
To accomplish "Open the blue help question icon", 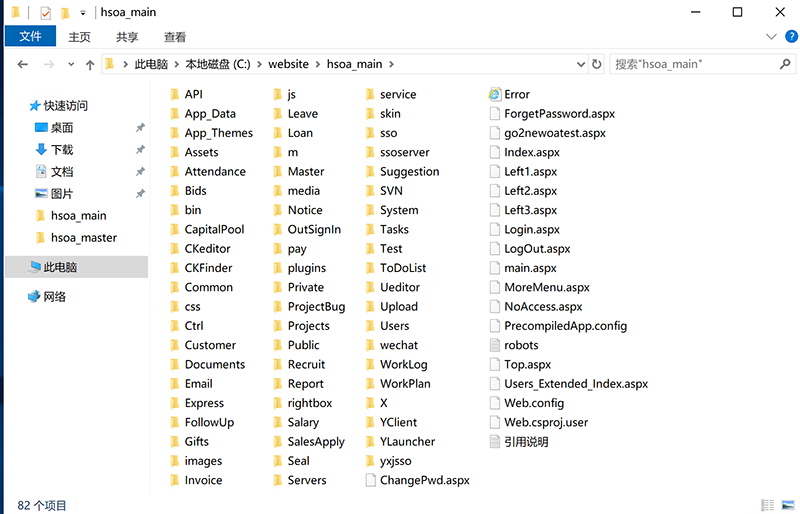I will pos(791,37).
